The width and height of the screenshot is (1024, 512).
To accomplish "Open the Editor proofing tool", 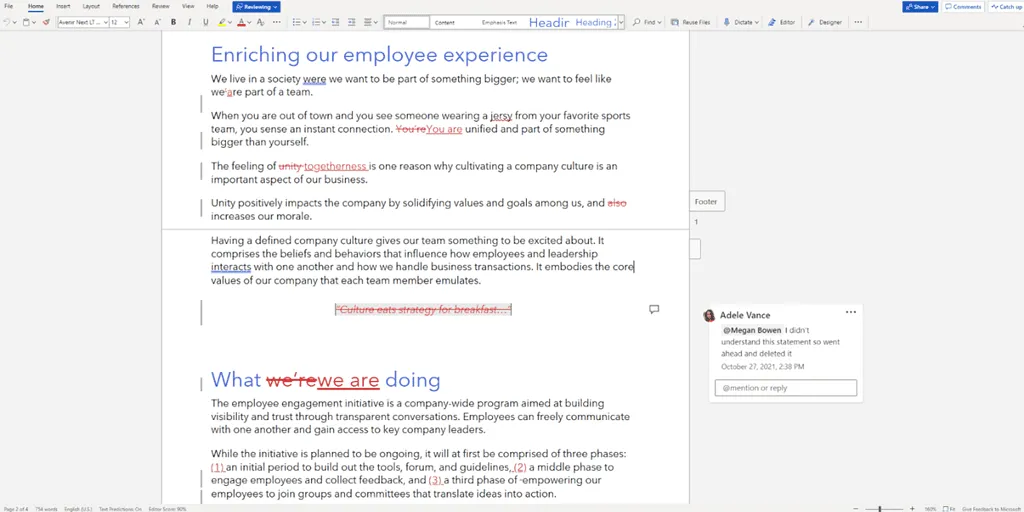I will click(x=783, y=22).
